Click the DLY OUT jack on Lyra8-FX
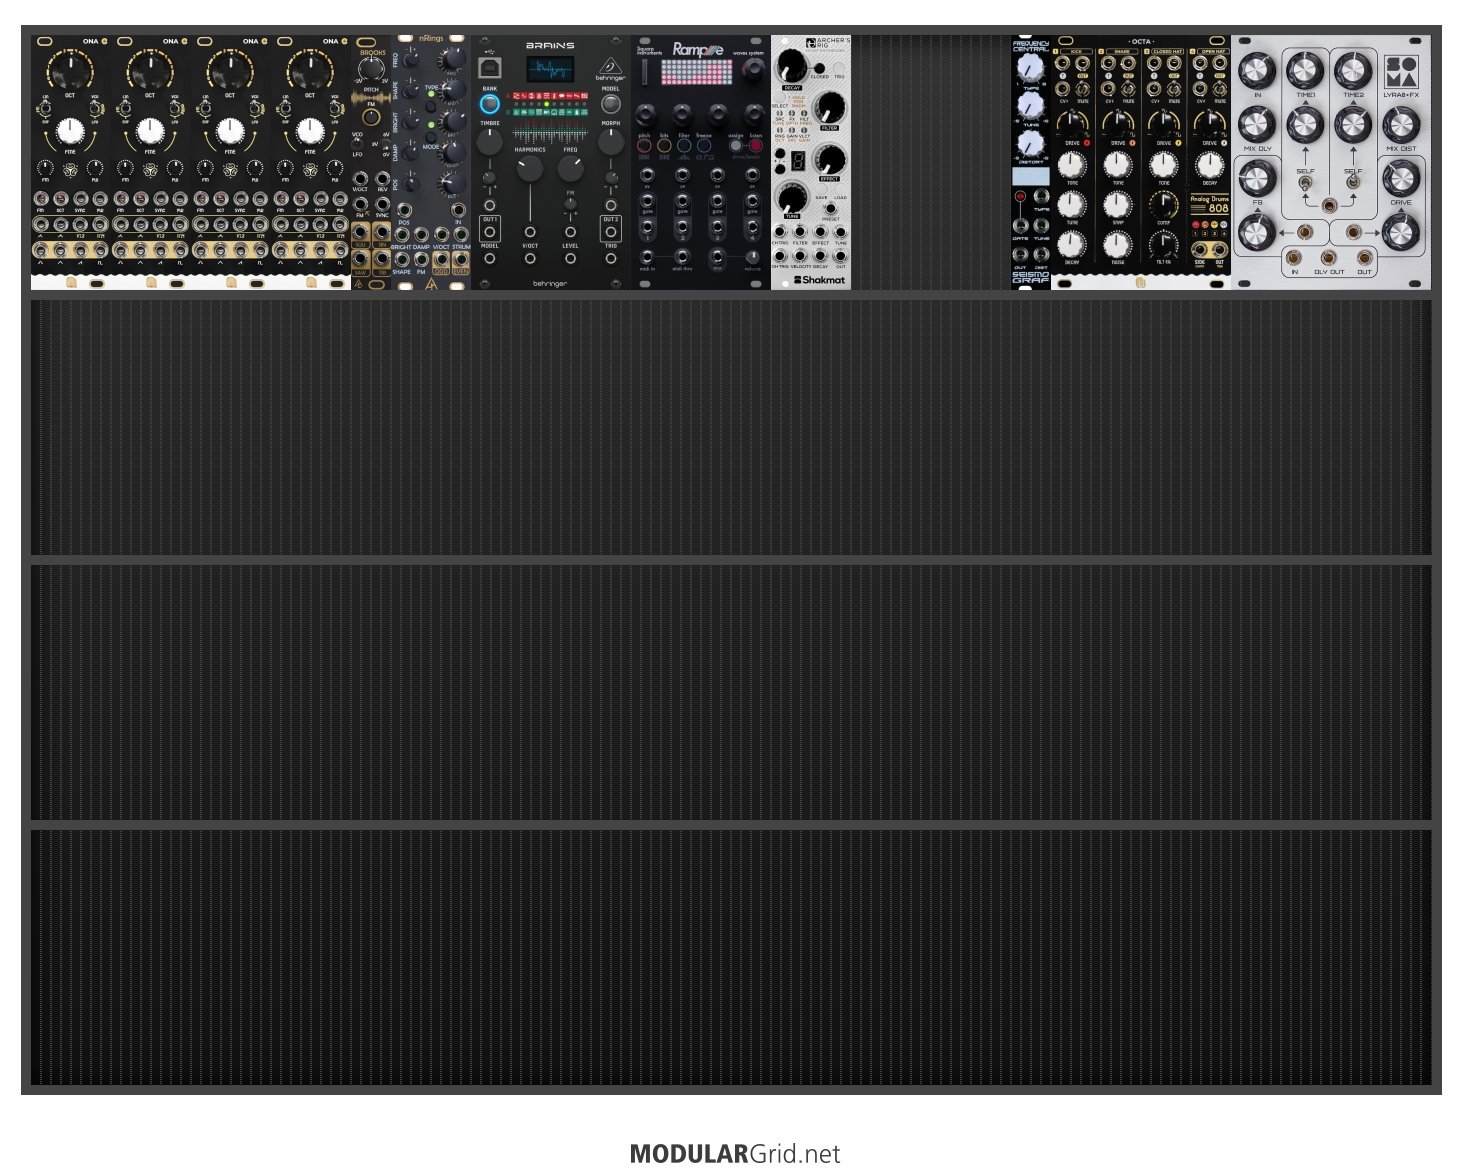Screen dimensions: 1472x1175 (x=1329, y=258)
